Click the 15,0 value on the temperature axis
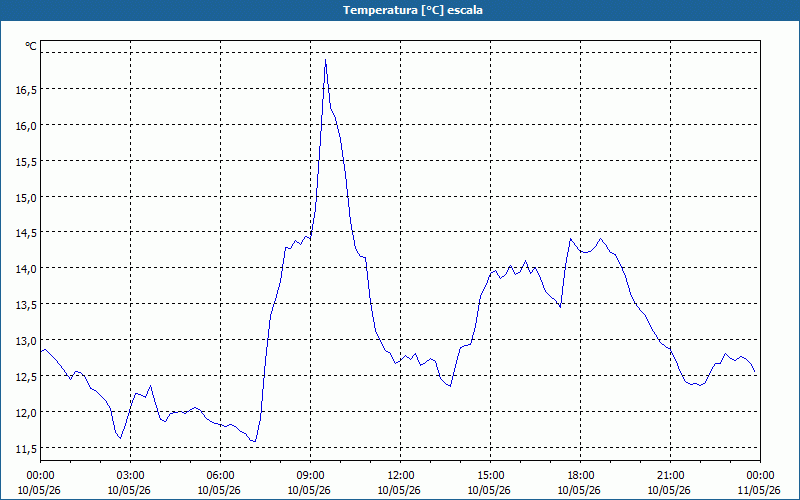The height and width of the screenshot is (500, 800). point(26,197)
